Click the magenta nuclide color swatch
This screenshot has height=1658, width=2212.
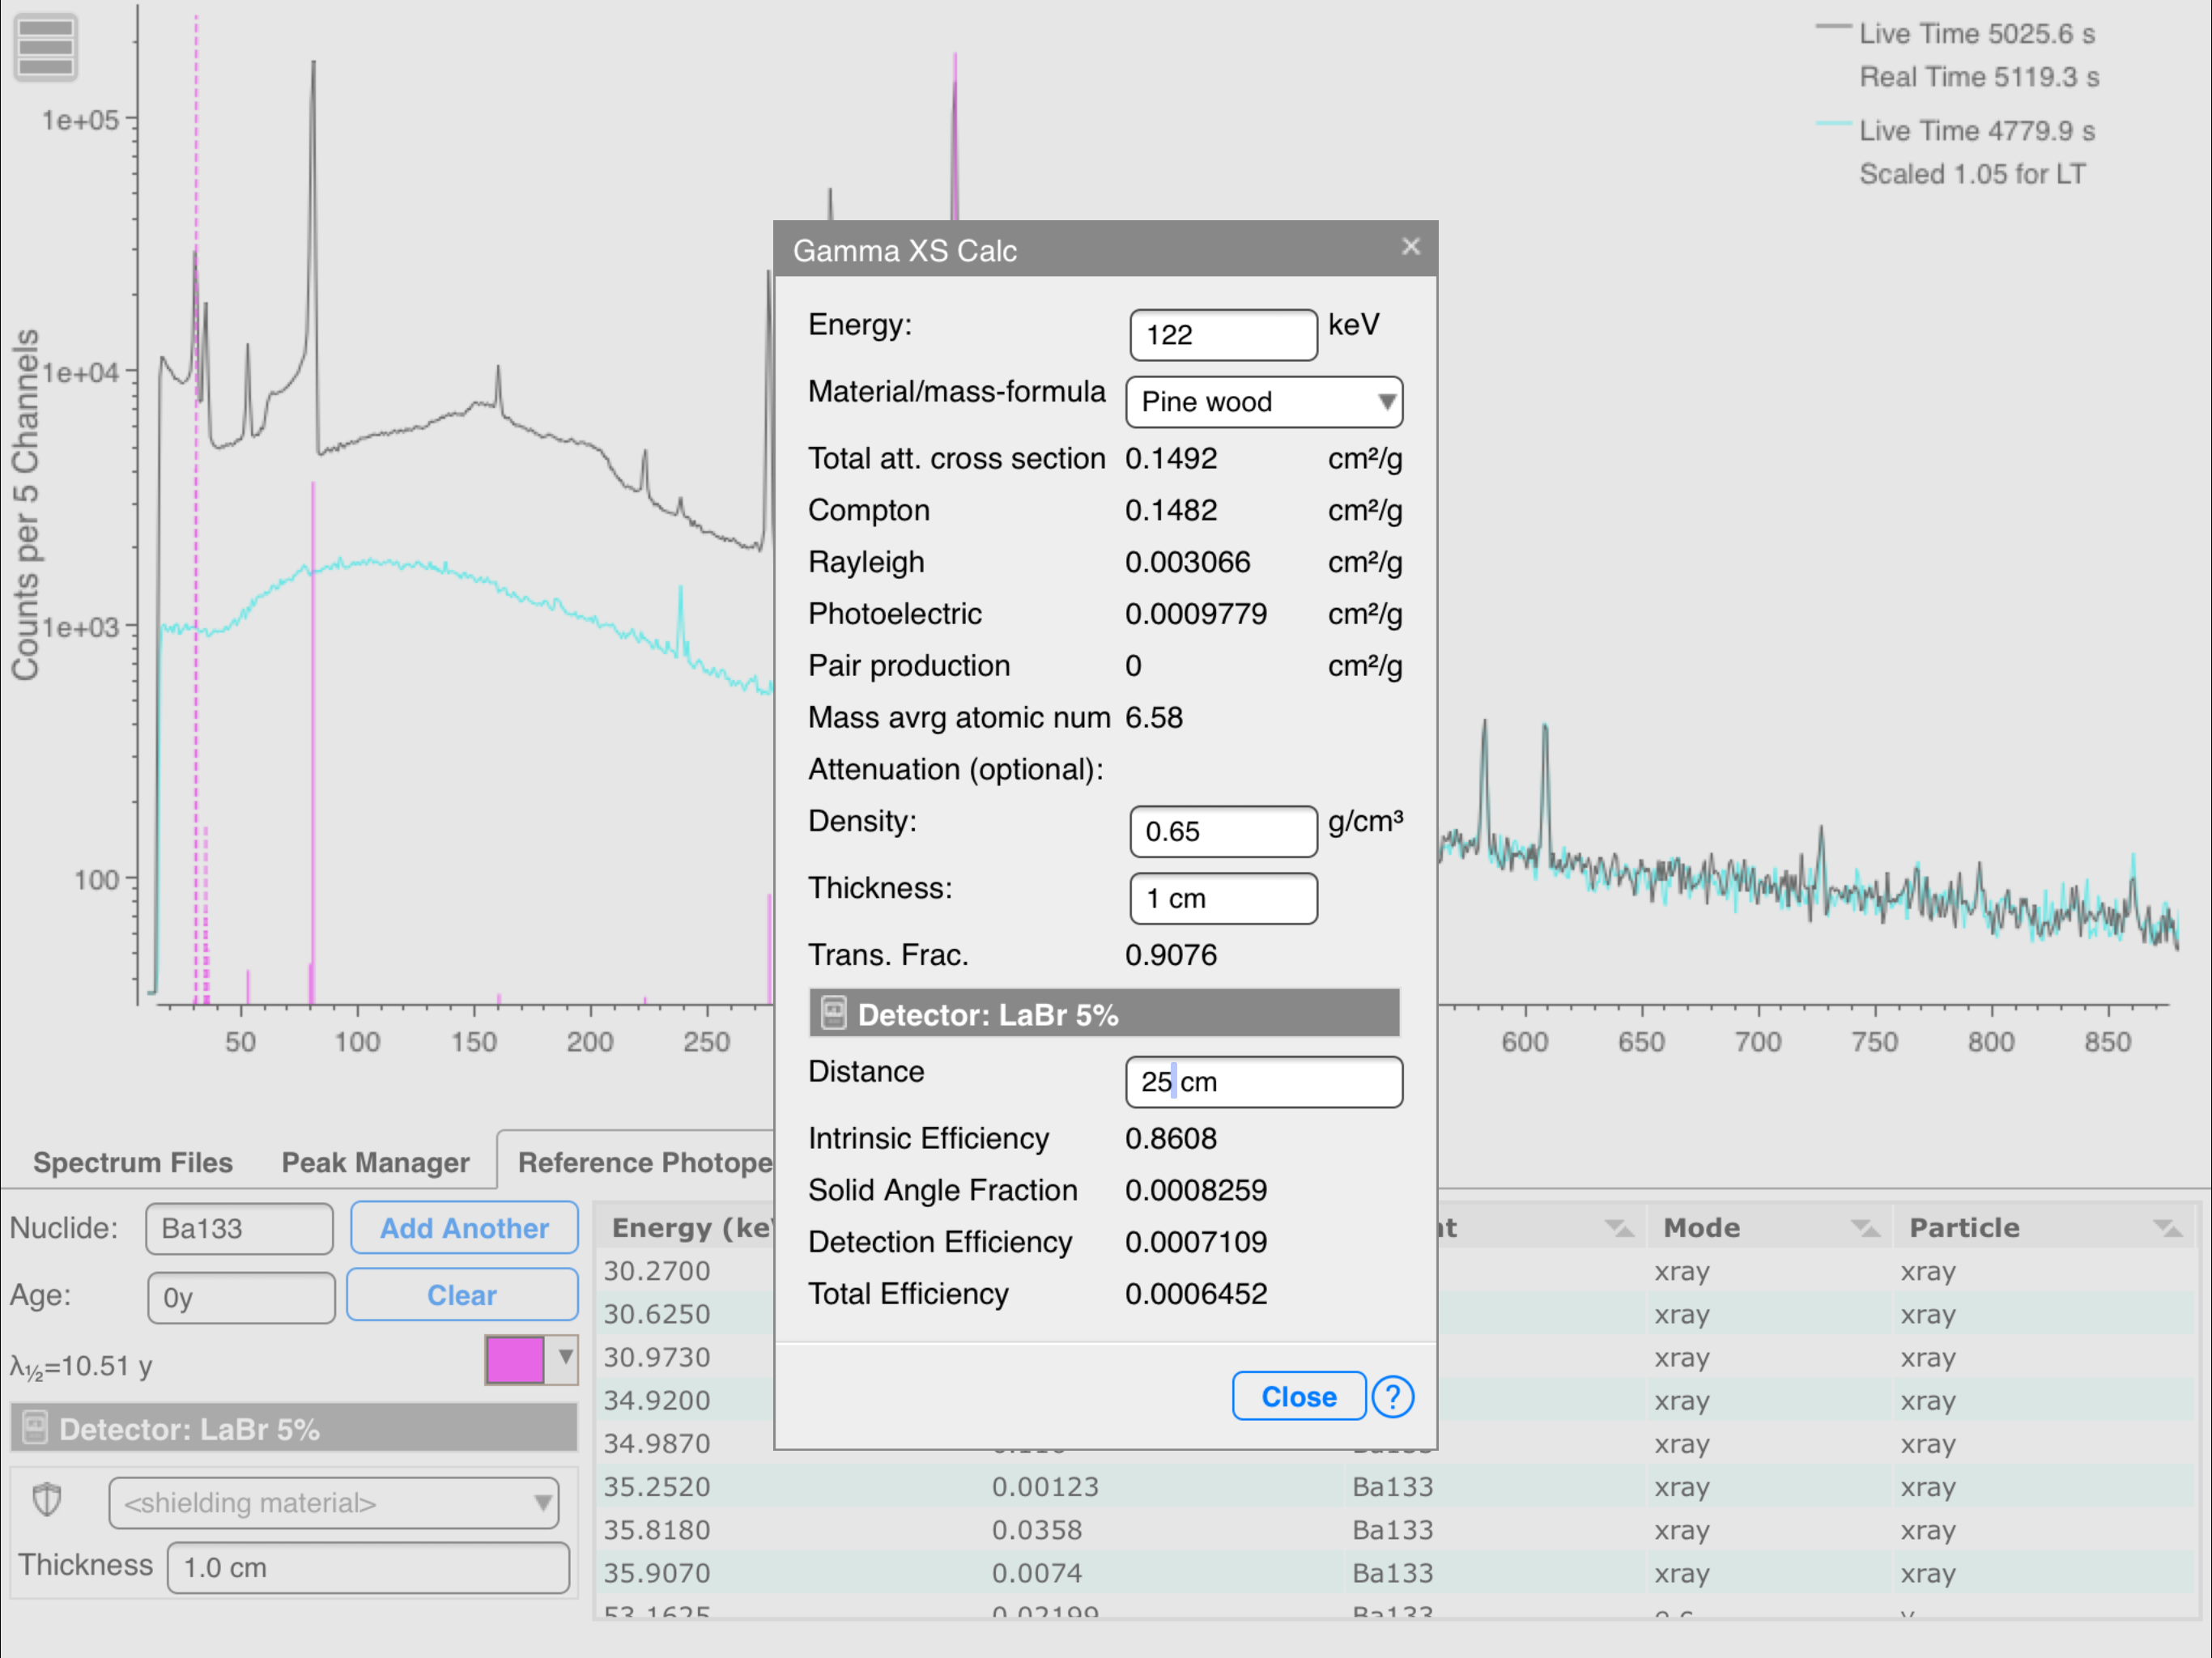pyautogui.click(x=515, y=1360)
